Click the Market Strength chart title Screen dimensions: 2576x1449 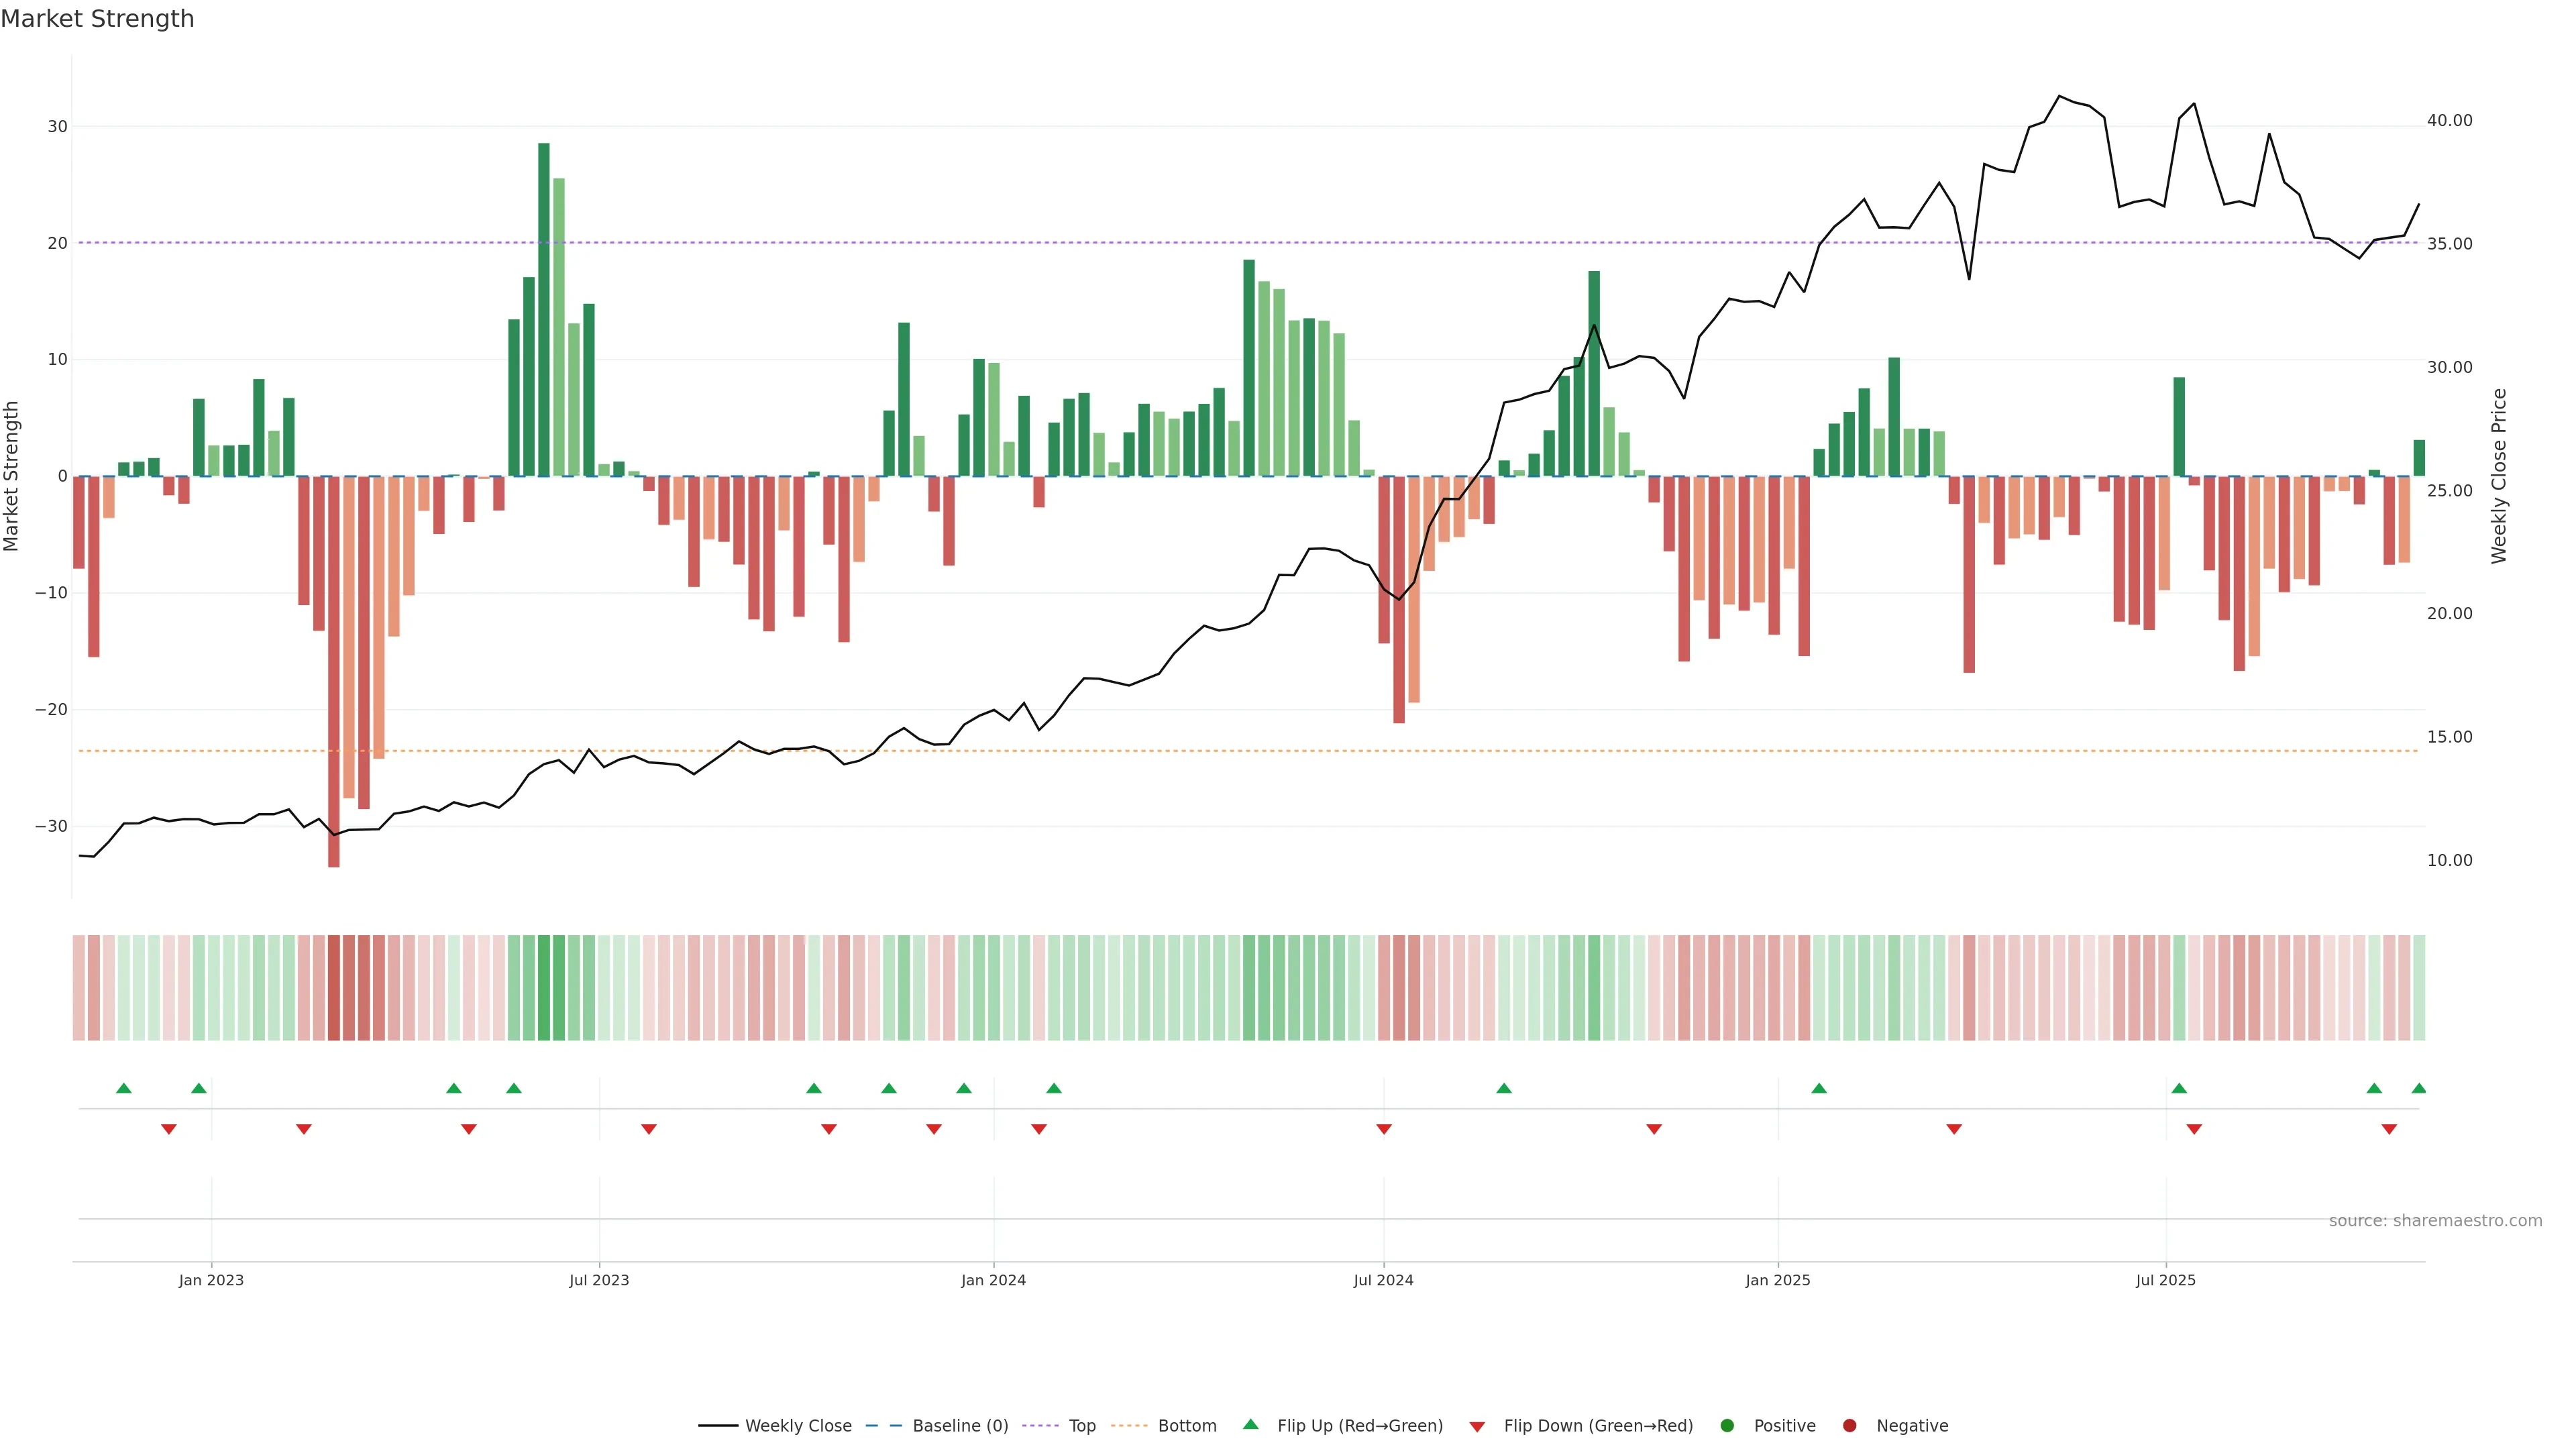coord(97,19)
